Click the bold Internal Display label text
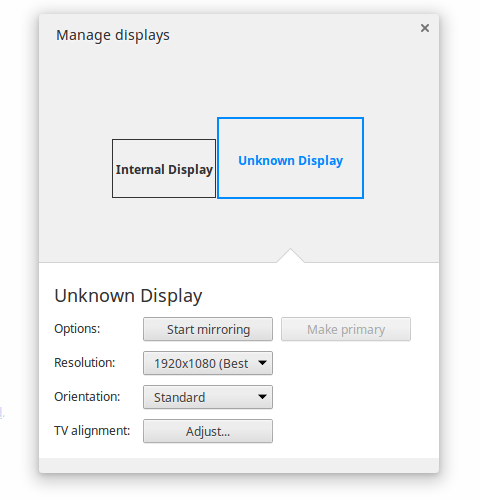 (164, 170)
